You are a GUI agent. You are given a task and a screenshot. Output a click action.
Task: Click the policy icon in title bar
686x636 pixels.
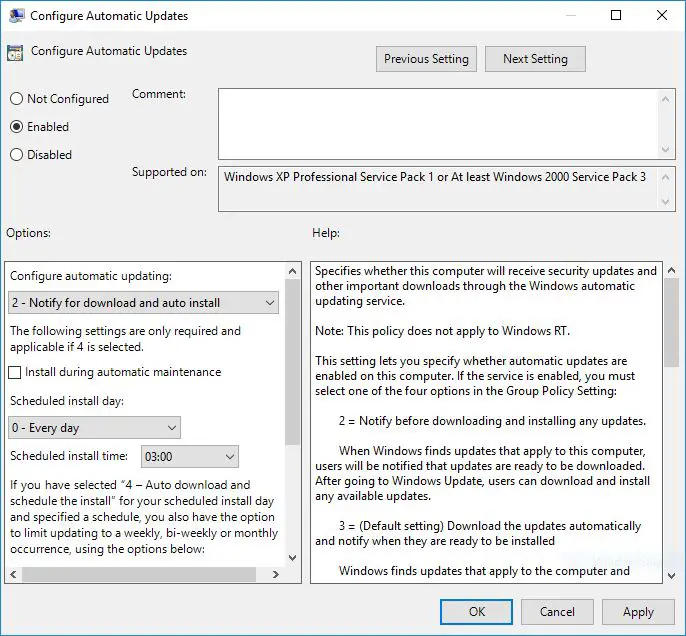point(15,16)
